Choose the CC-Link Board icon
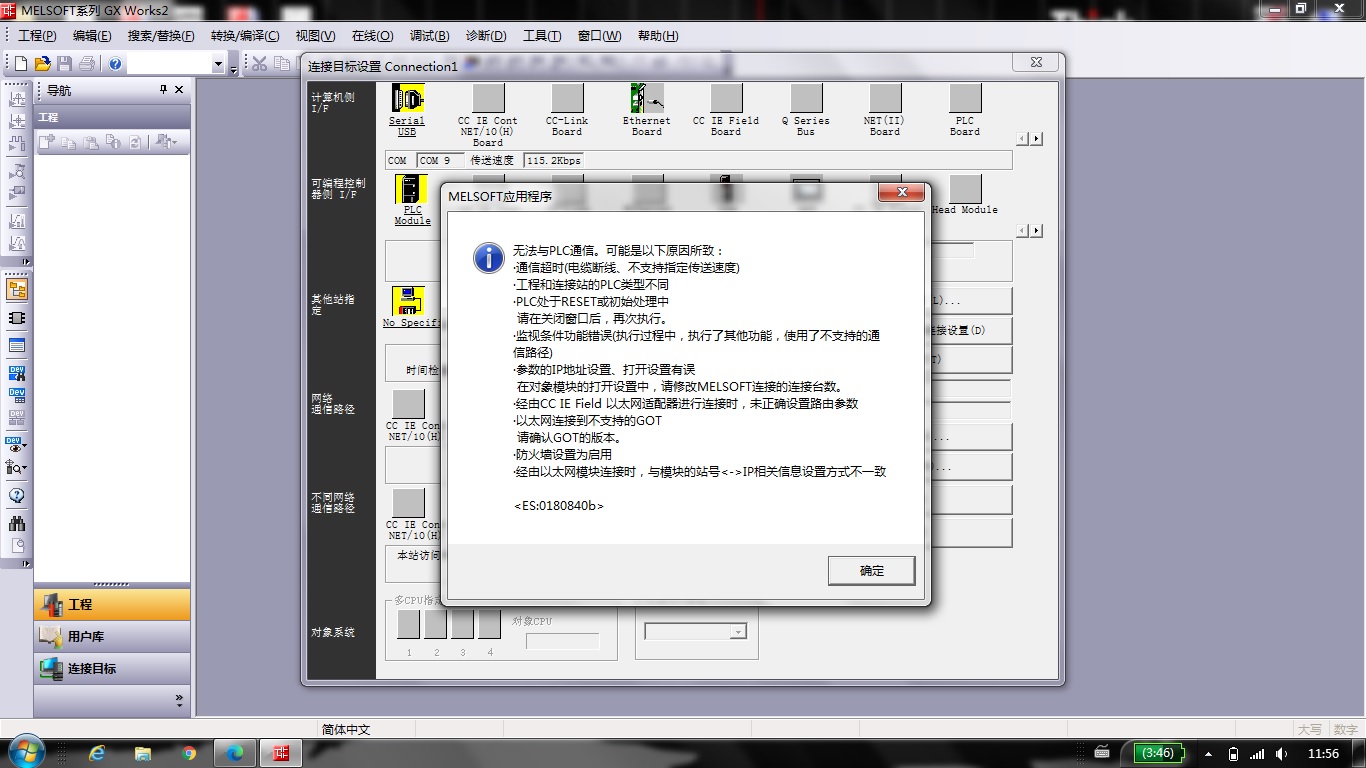 tap(567, 99)
